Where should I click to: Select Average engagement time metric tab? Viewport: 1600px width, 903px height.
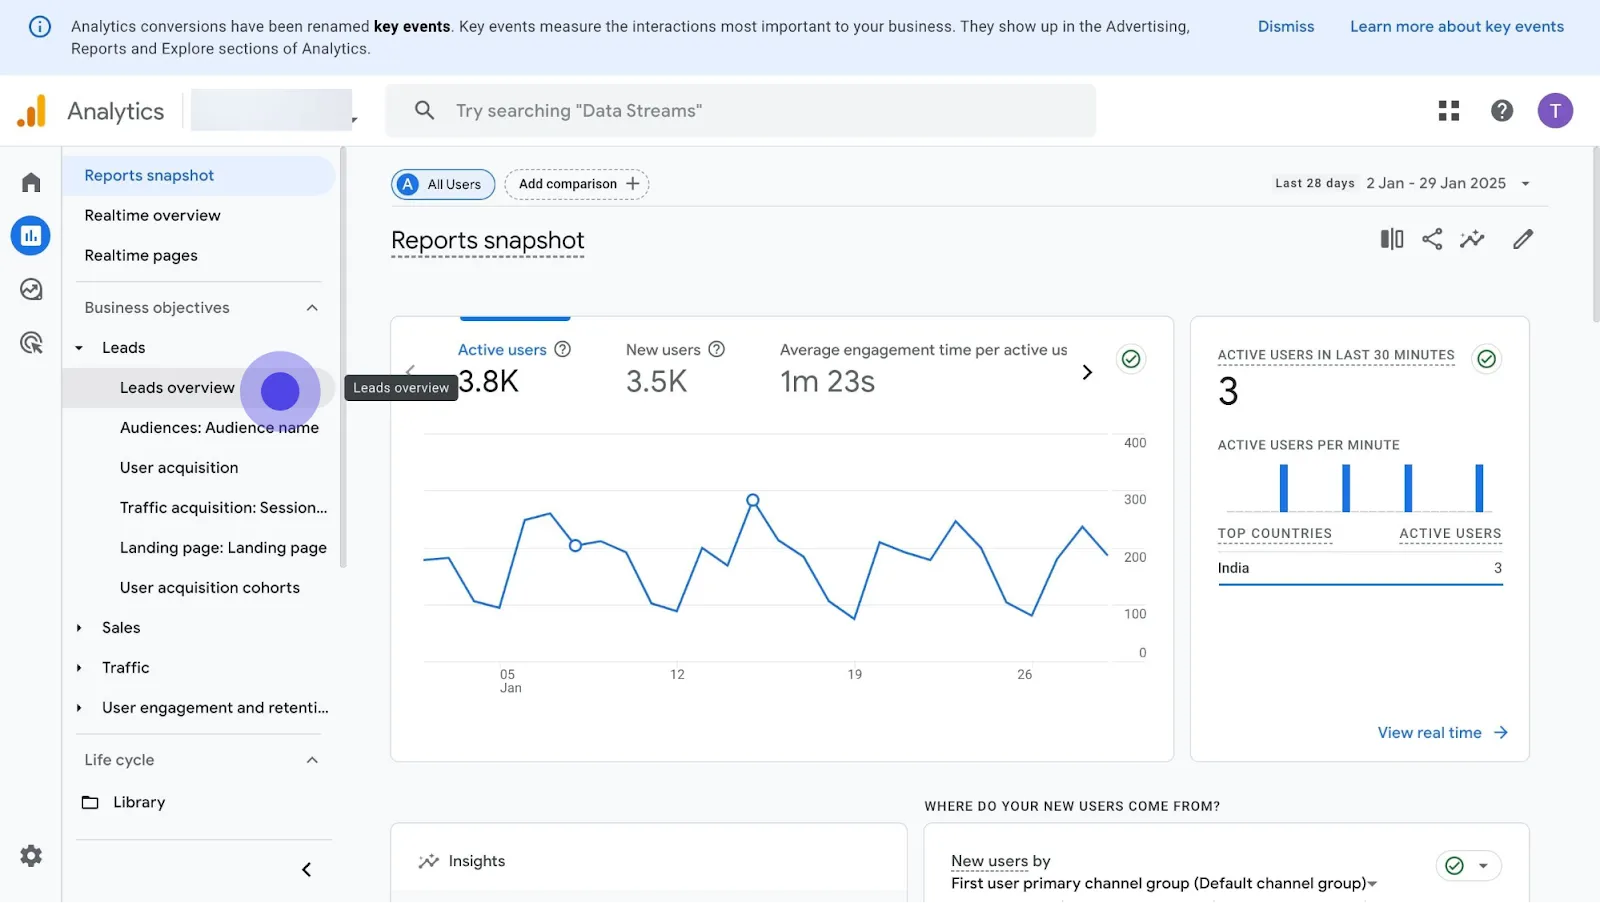click(923, 366)
